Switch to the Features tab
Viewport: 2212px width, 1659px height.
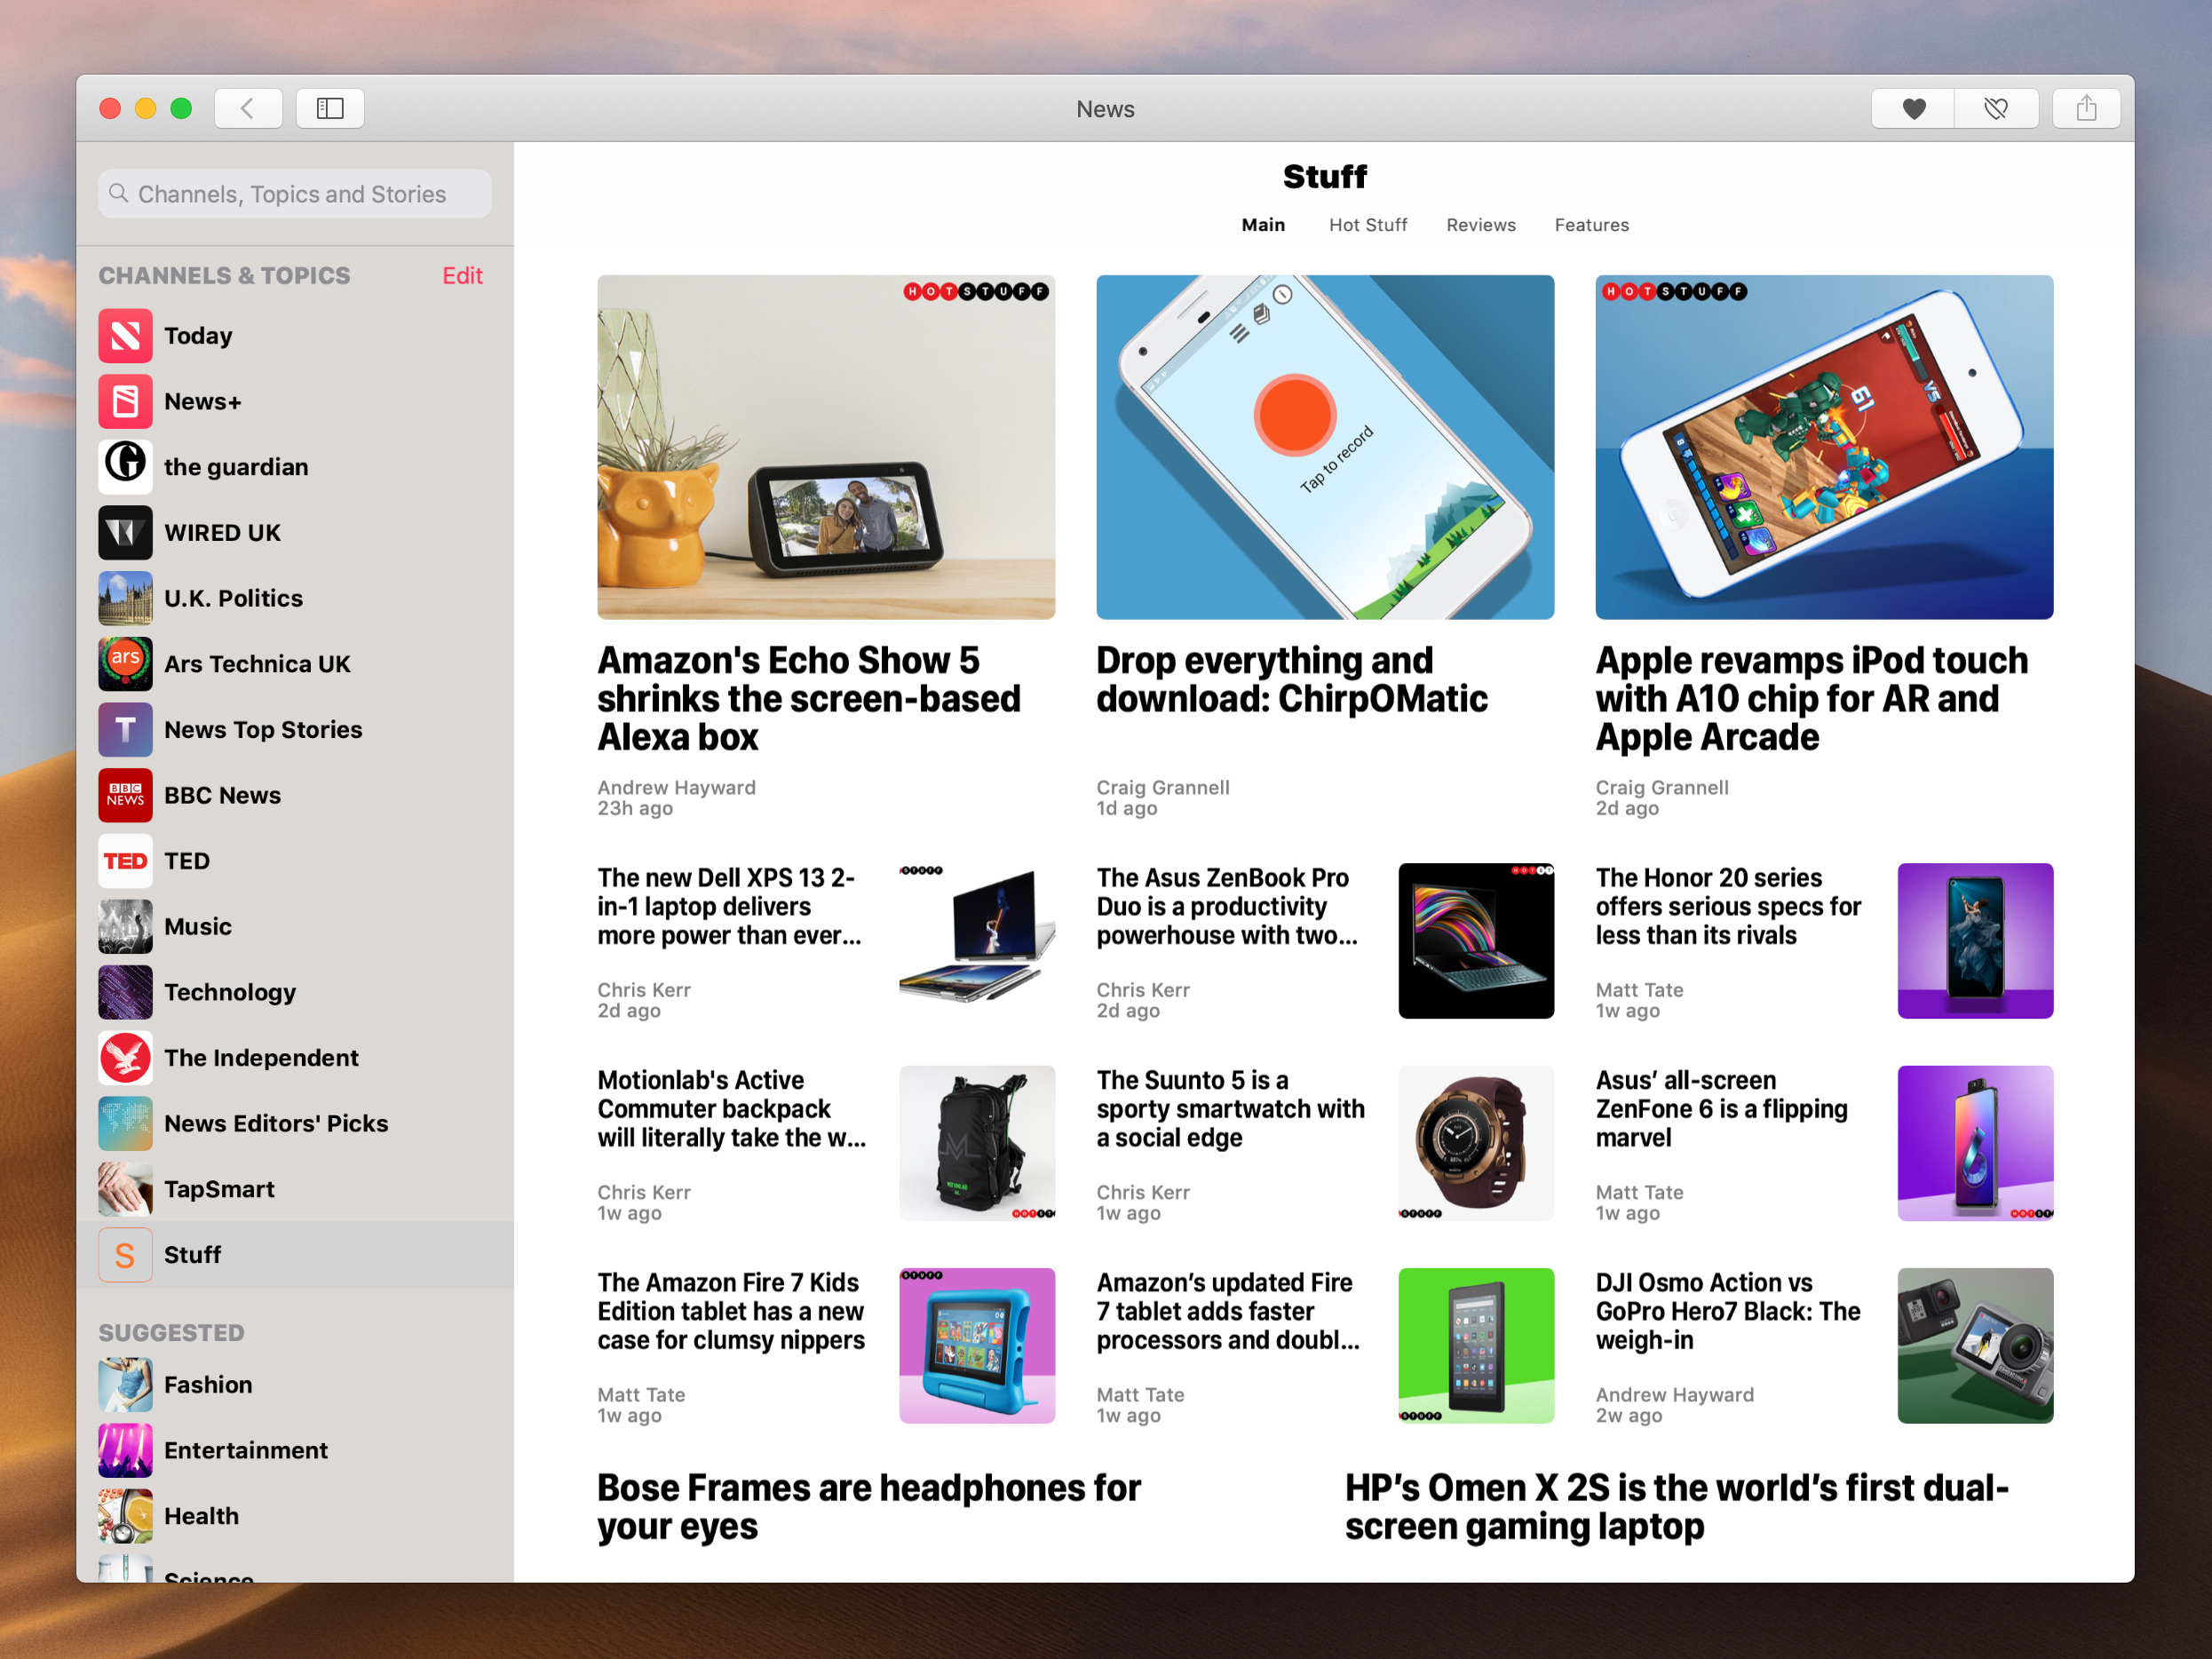1592,225
